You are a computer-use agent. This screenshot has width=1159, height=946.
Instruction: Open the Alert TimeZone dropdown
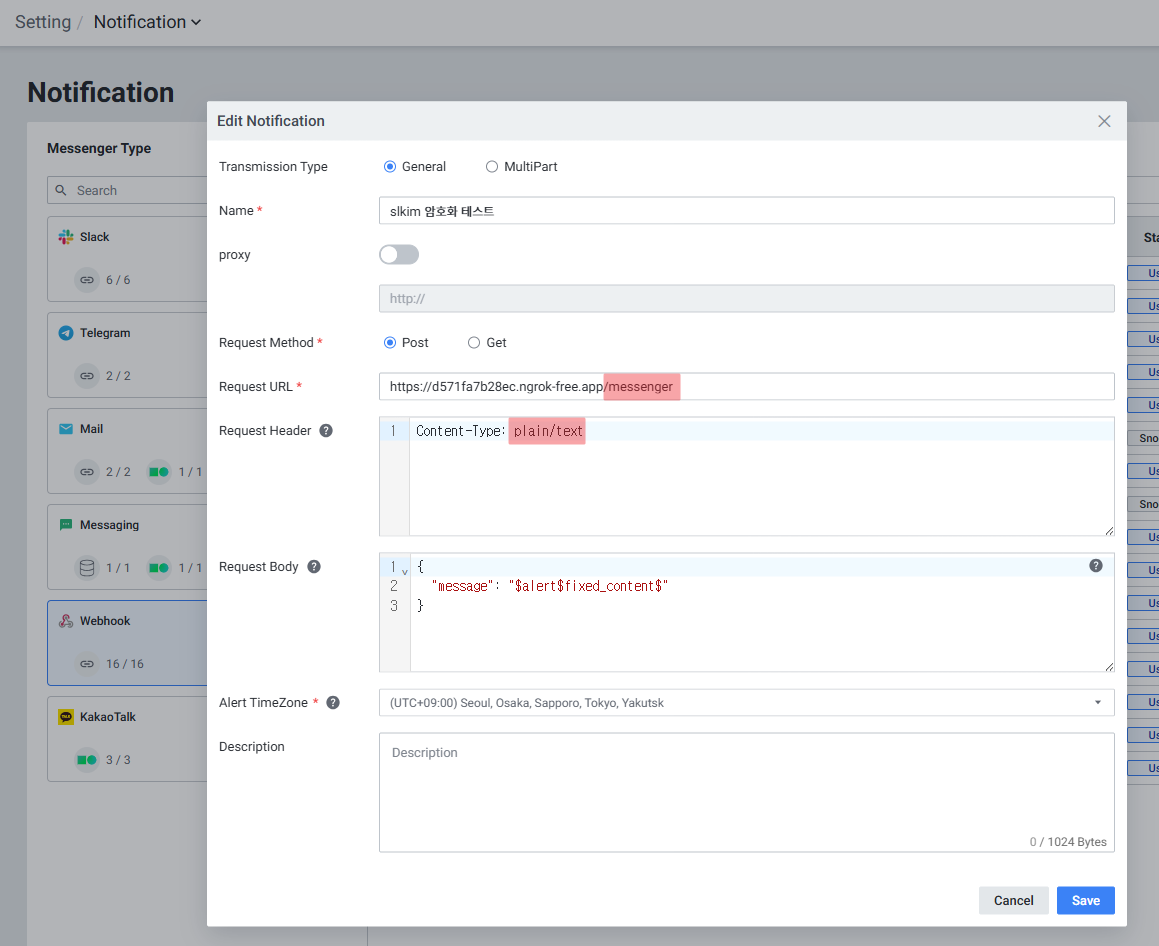pos(746,703)
